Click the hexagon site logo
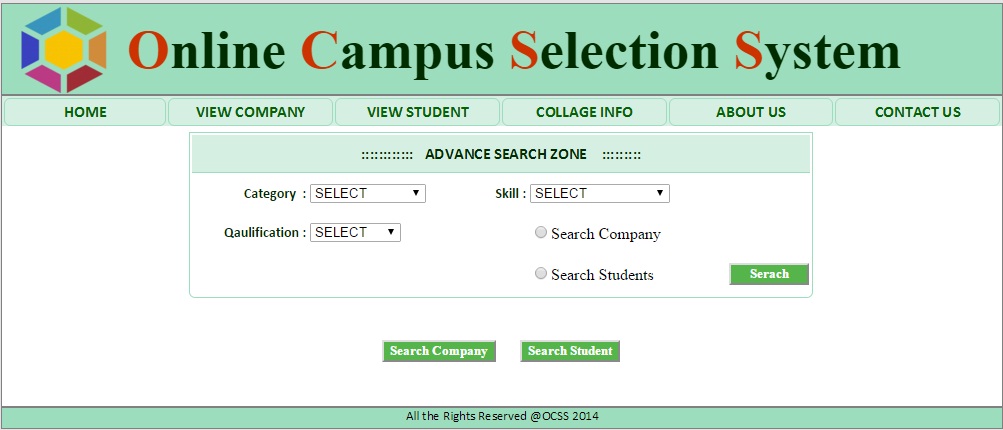The height and width of the screenshot is (430, 1003). (x=64, y=49)
